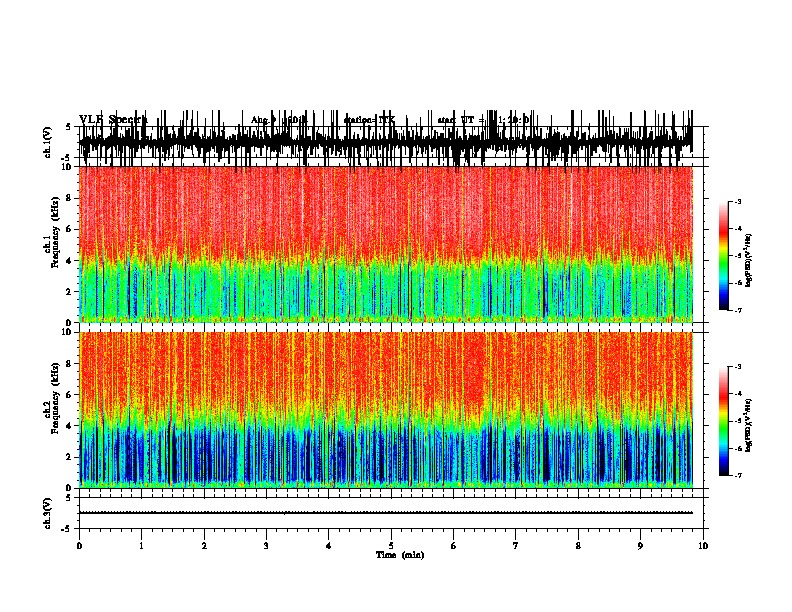Image resolution: width=792 pixels, height=612 pixels.
Task: Click the 6 kHz tick on ch.1 axis
Action: 69,229
